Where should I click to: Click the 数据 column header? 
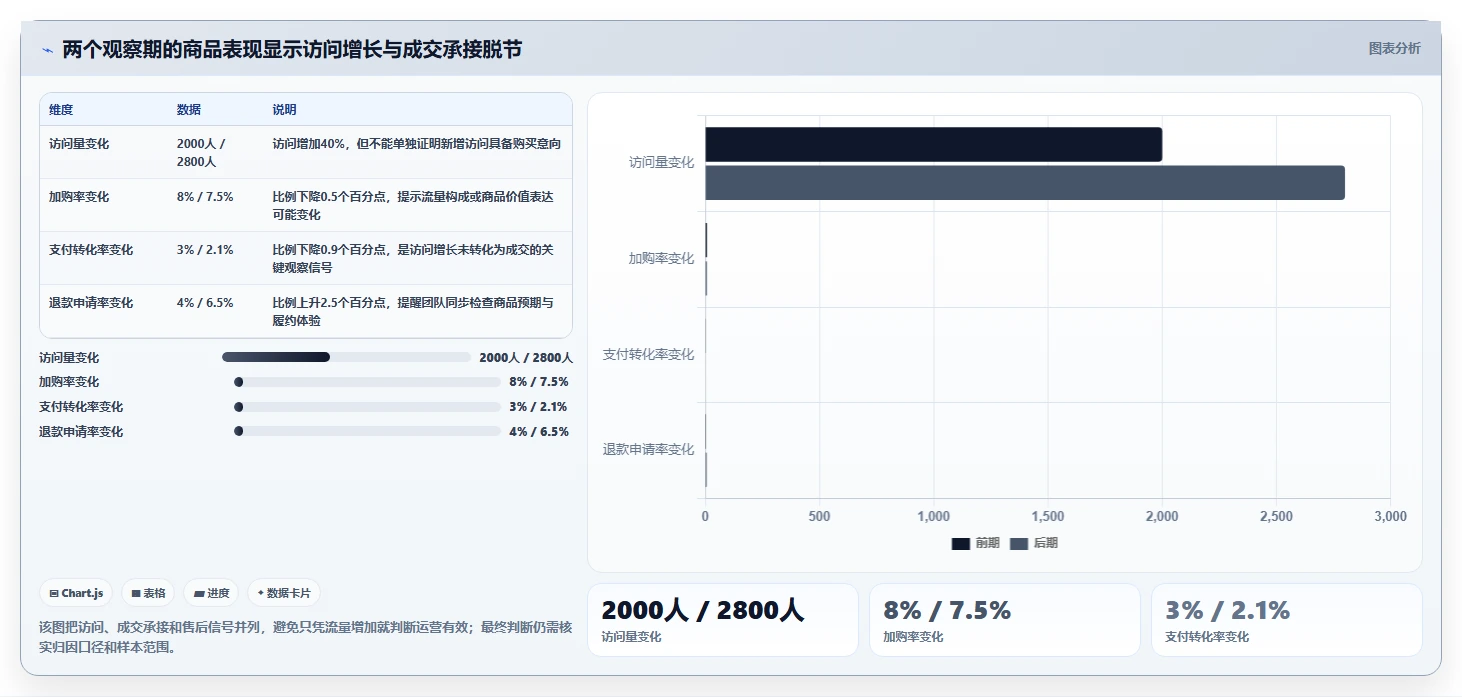point(189,110)
